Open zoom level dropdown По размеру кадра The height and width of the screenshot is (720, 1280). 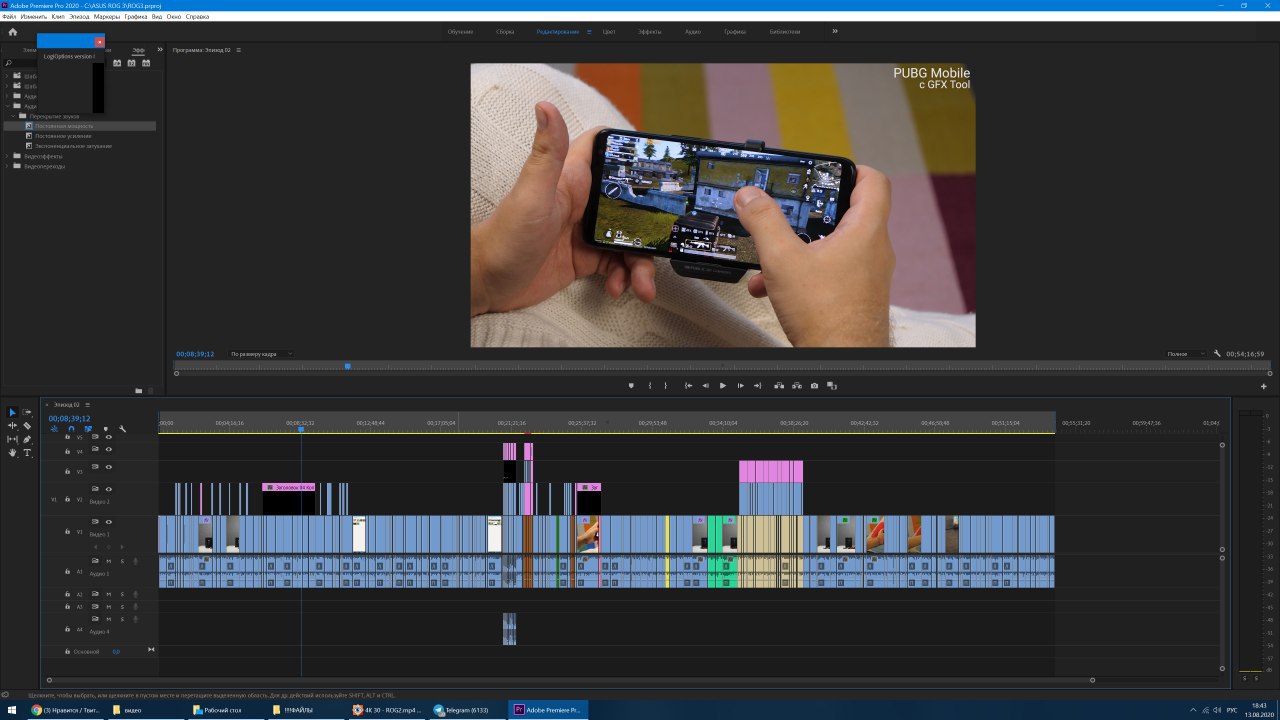coord(261,354)
